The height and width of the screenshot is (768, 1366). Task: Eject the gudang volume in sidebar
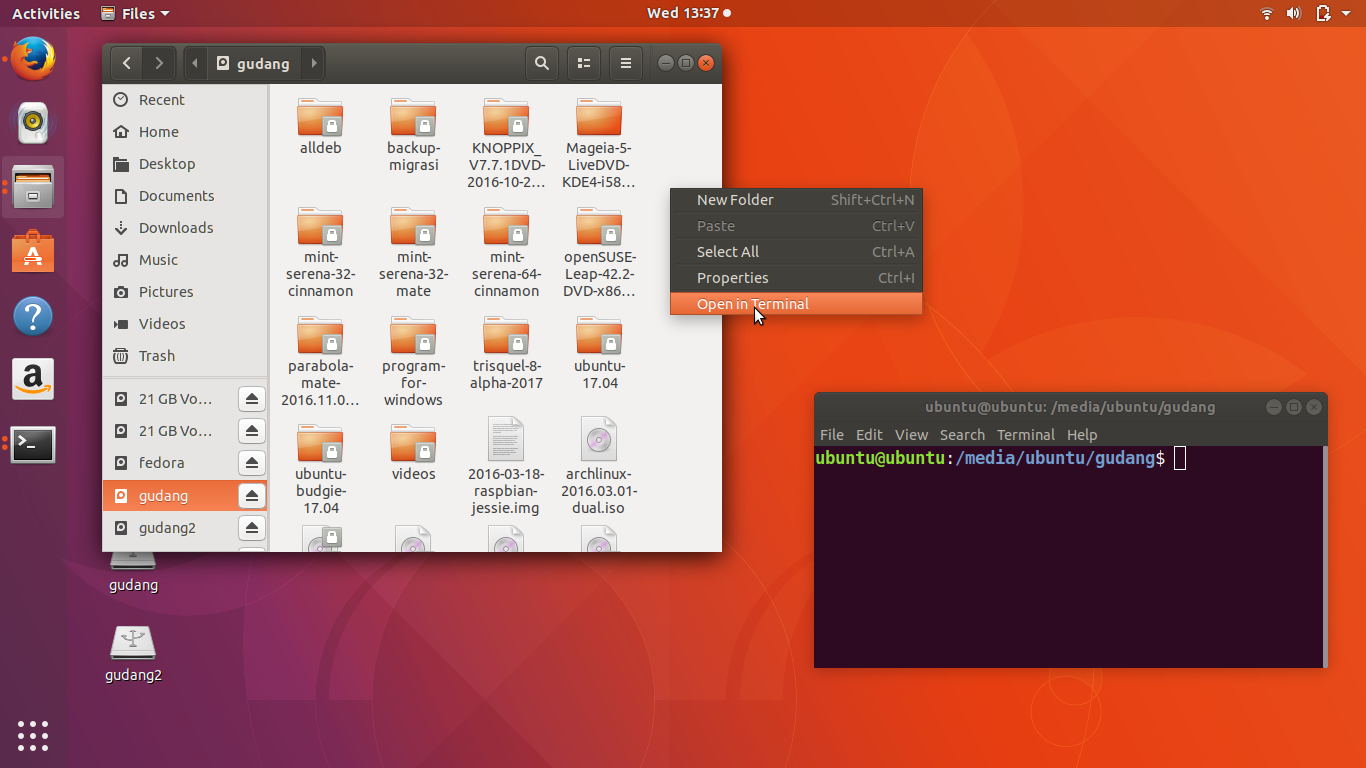point(252,495)
